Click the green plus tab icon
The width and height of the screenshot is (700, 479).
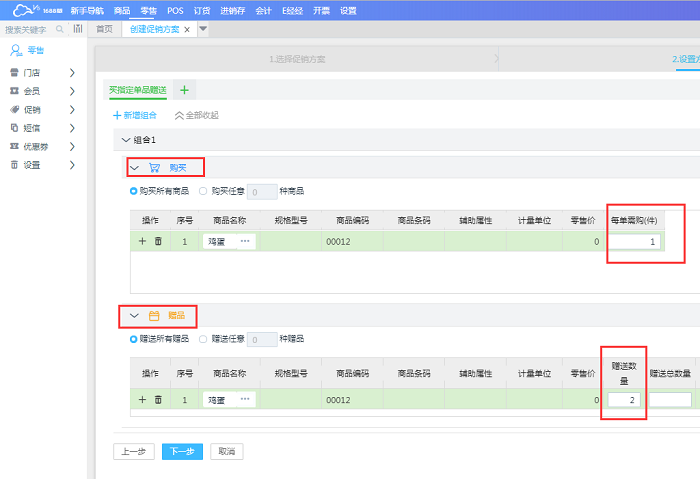pos(184,90)
